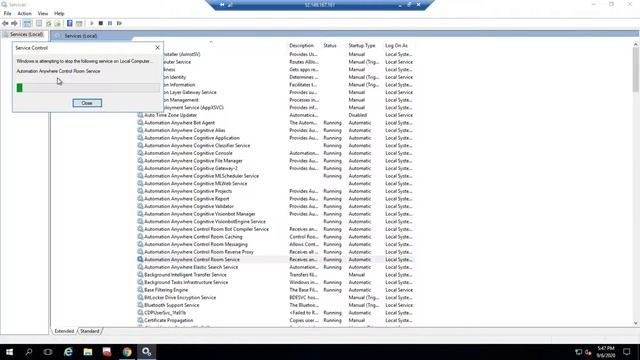Select BitLocker Drive Encryption Service
Viewport: 640px width, 360px height.
(180, 298)
